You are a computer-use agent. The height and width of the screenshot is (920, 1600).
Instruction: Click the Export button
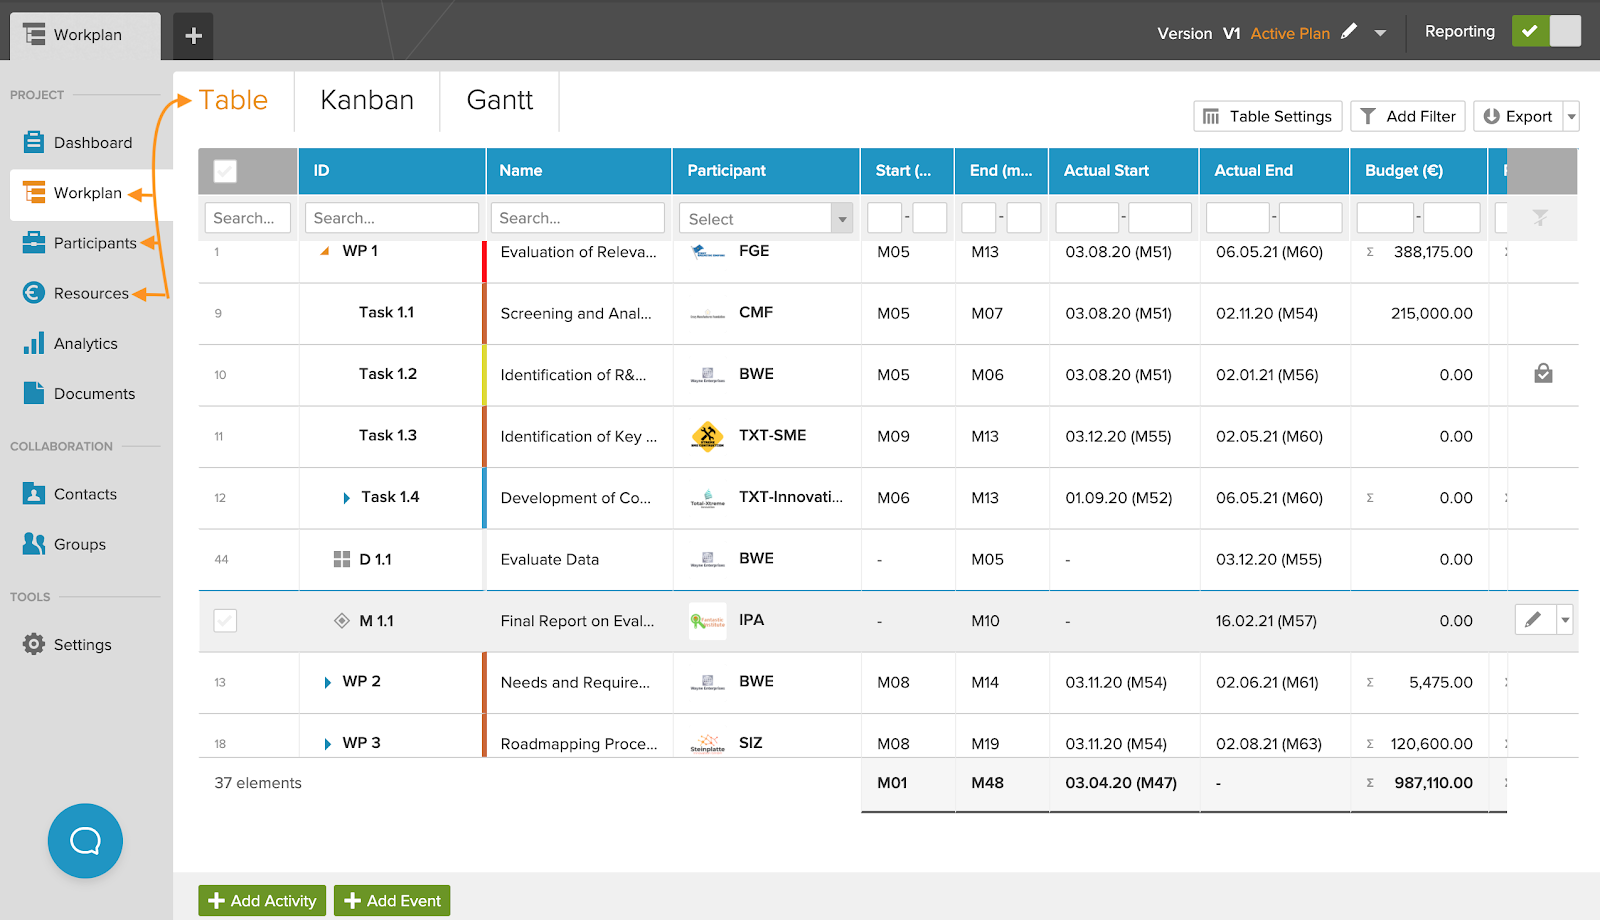point(1518,116)
